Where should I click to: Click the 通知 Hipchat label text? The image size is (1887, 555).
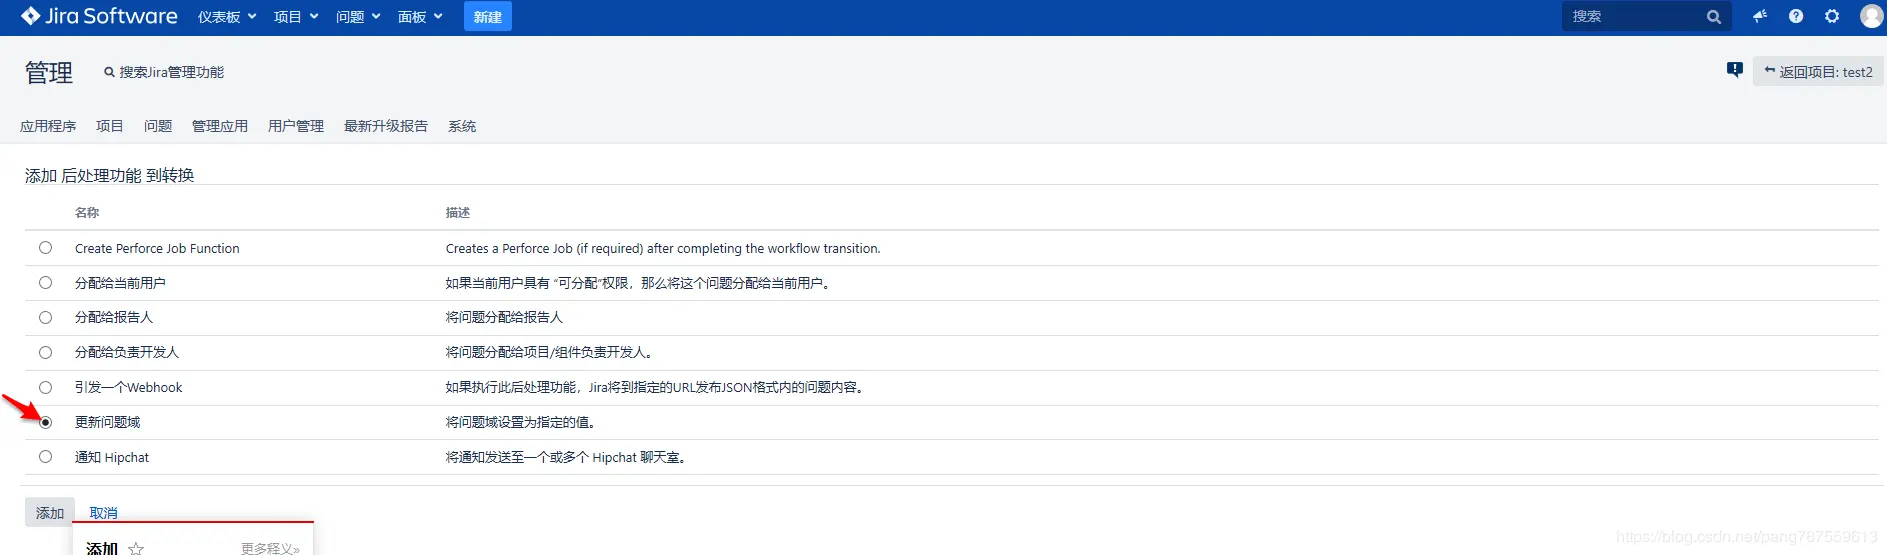point(112,457)
